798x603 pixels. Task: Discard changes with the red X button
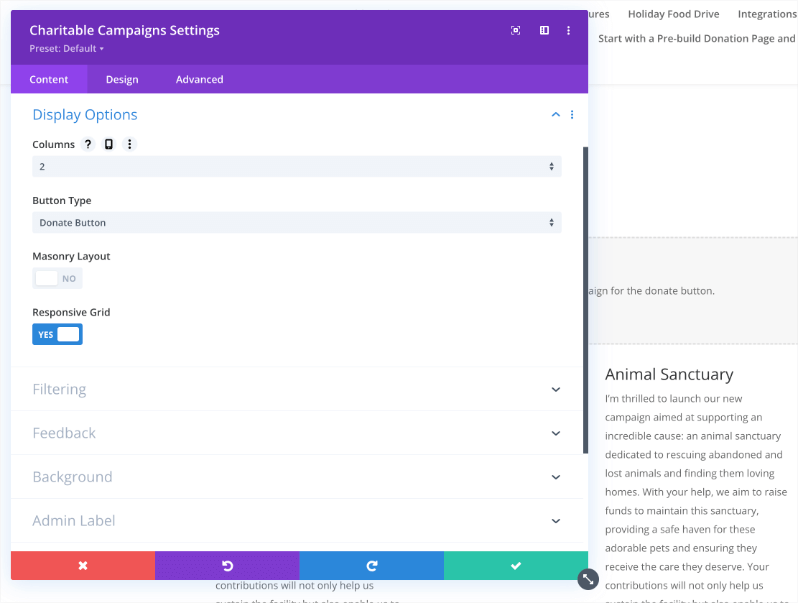(83, 565)
